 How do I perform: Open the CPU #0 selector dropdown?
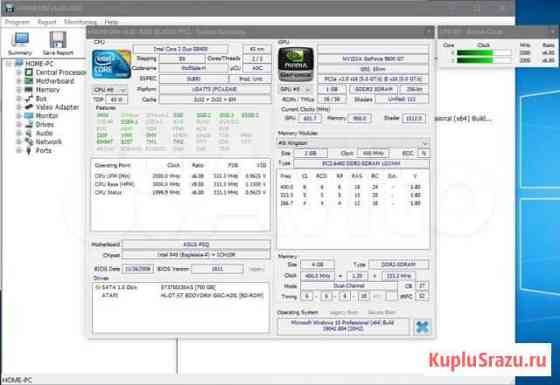click(x=110, y=89)
